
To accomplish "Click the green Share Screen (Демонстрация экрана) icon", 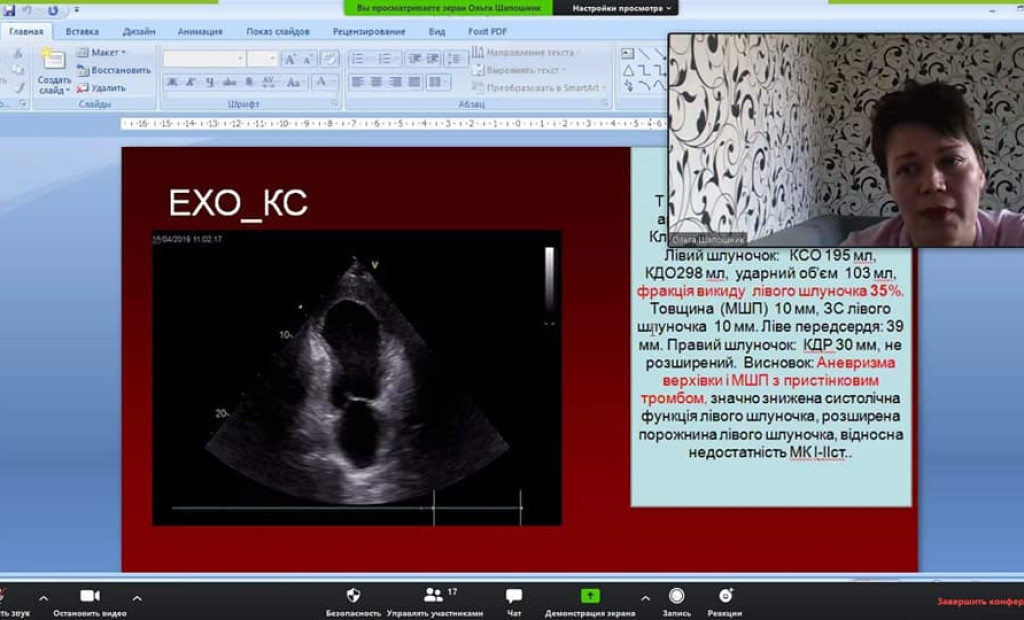I will point(590,596).
